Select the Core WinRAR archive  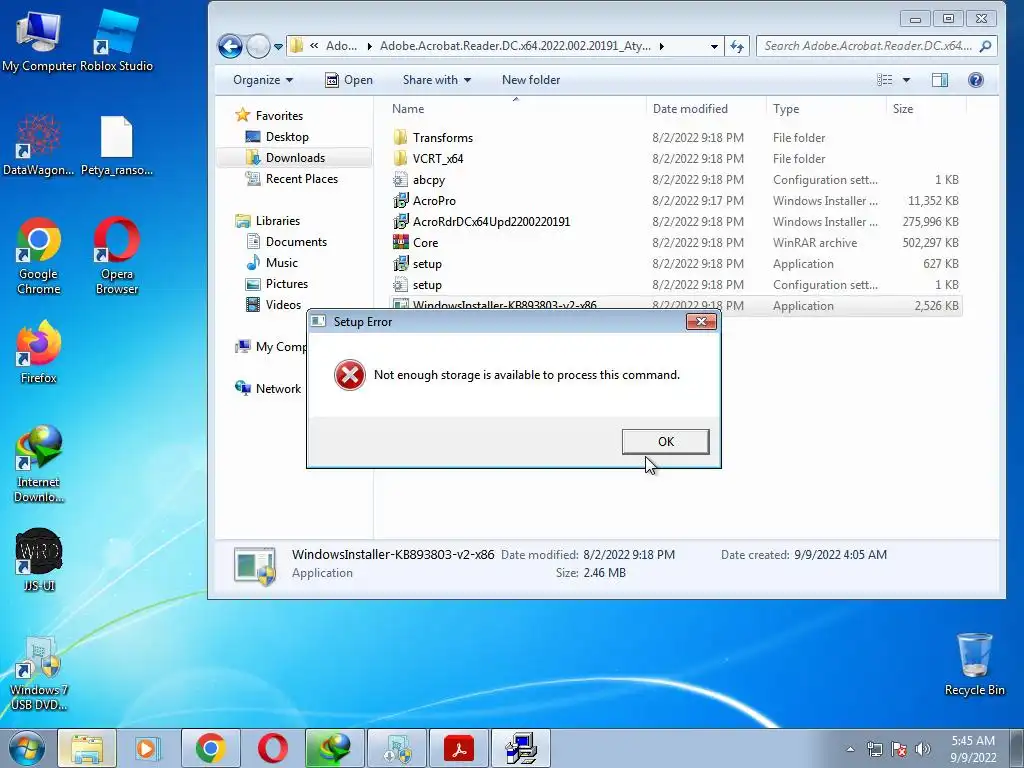point(676,242)
